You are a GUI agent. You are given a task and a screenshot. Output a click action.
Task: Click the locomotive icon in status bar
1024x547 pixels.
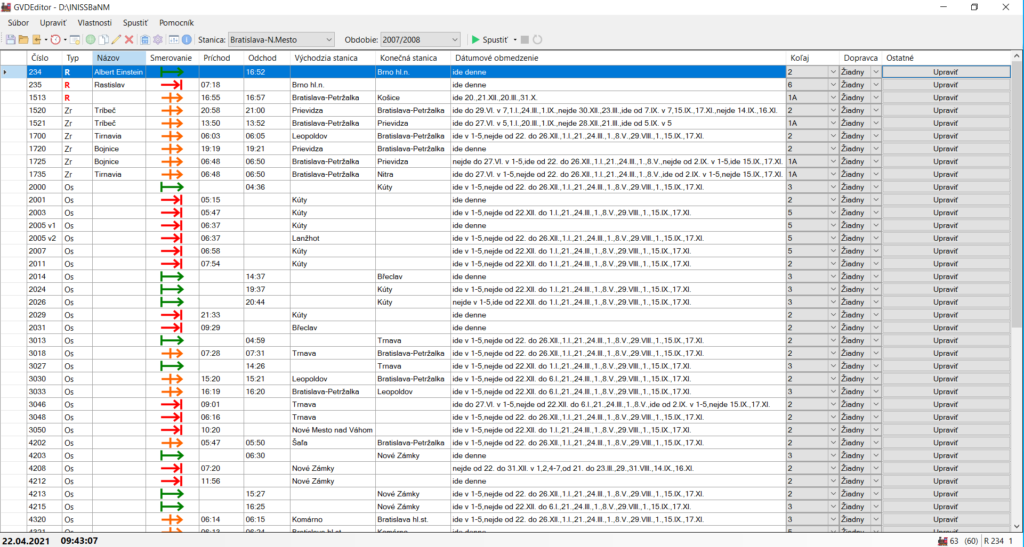pos(941,539)
